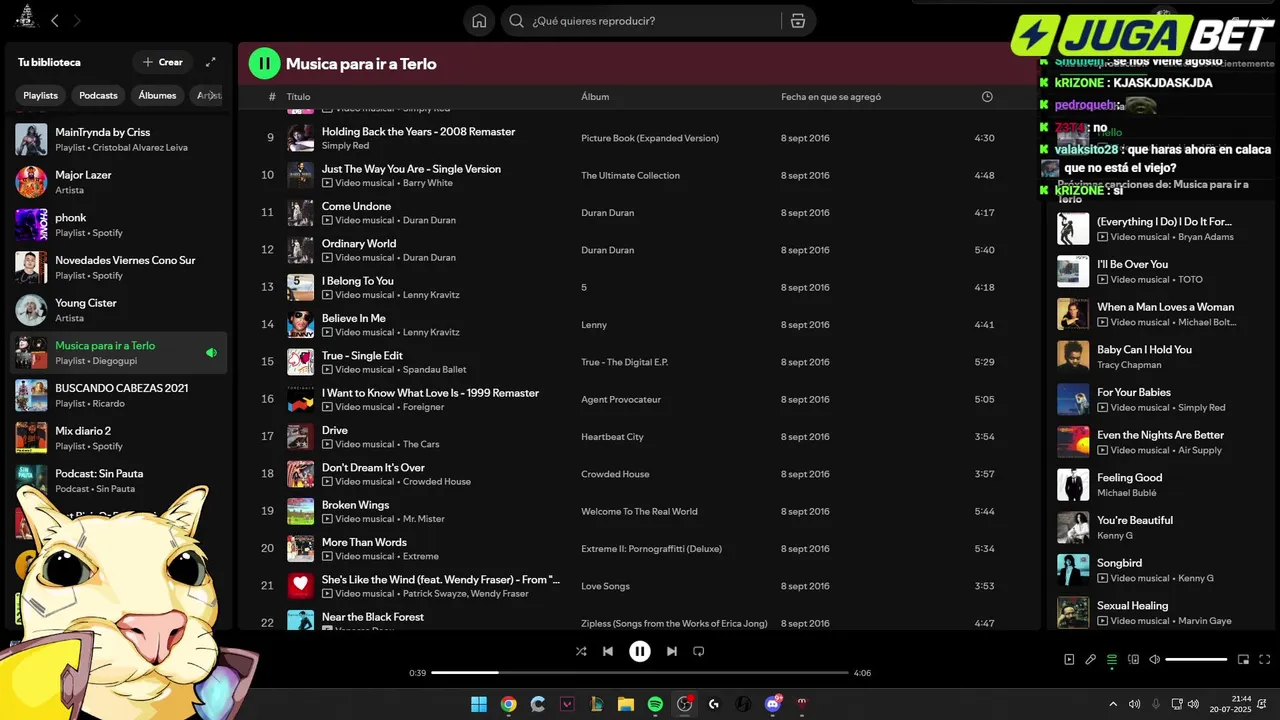This screenshot has height=720, width=1280.
Task: Adjust the volume slider
Action: point(1196,659)
